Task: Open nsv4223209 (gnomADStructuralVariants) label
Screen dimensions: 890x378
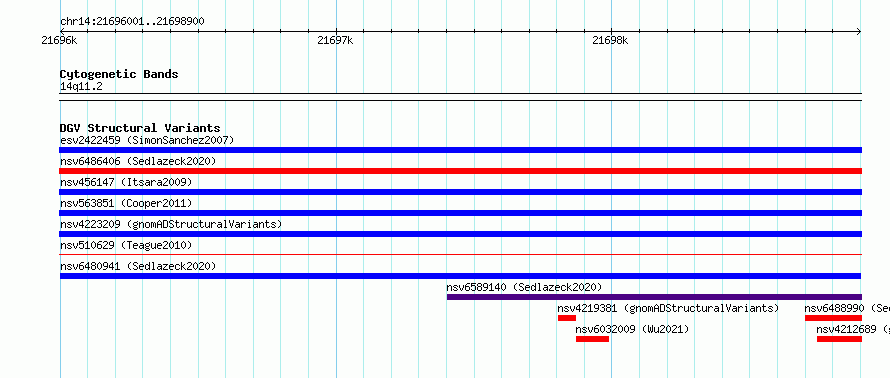Action: [171, 224]
